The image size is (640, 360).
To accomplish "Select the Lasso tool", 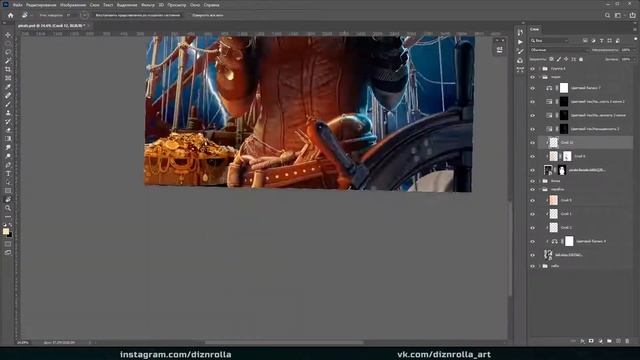I will point(8,52).
